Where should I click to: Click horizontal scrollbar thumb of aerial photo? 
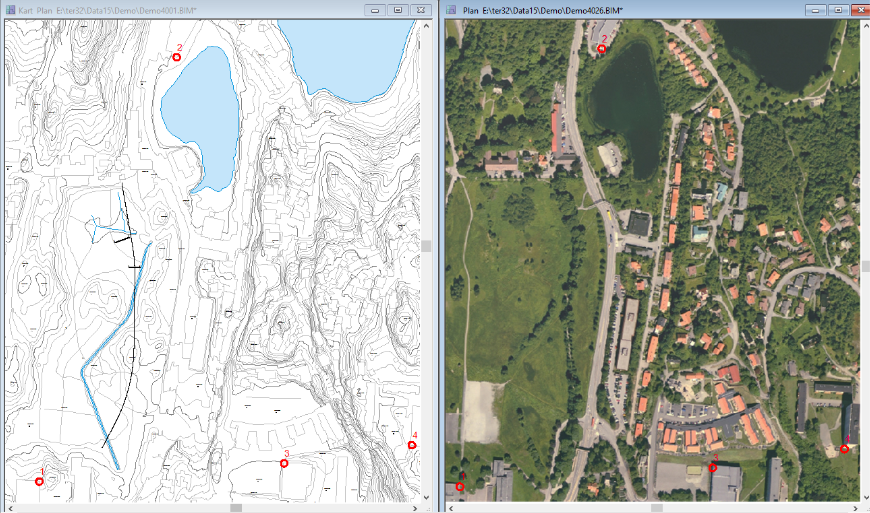653,507
